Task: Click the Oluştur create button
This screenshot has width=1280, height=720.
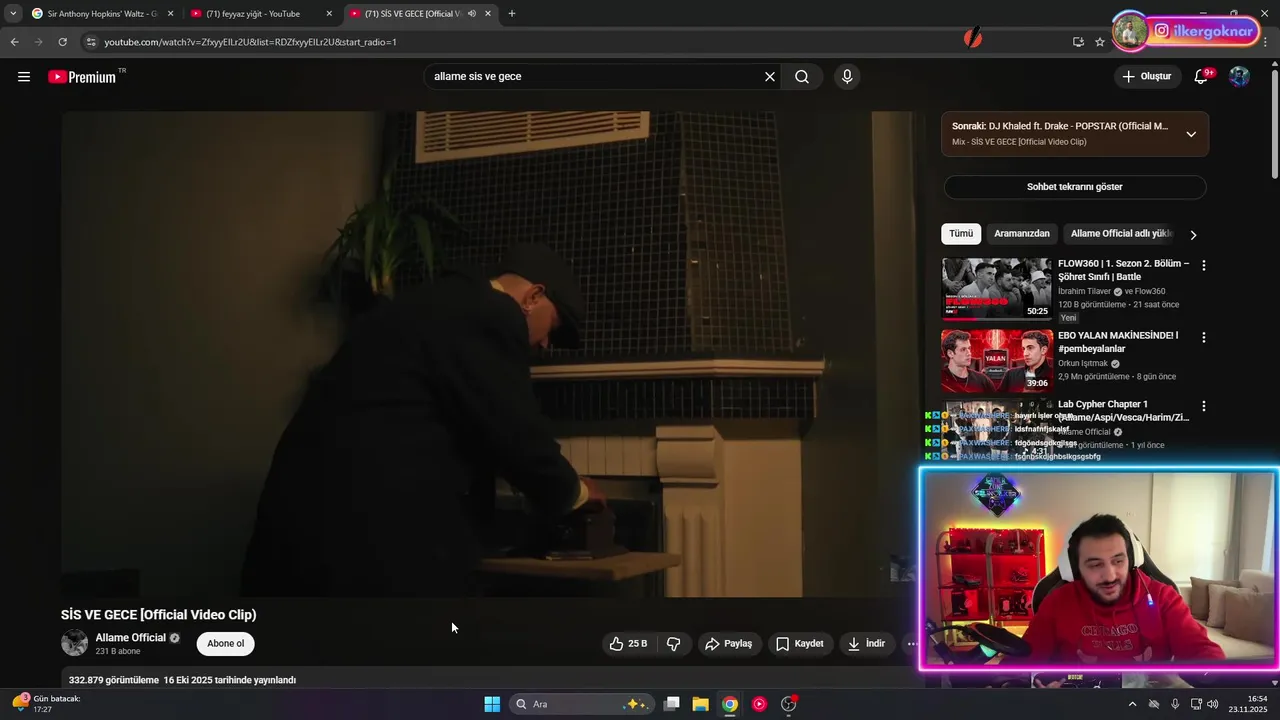Action: [x=1147, y=77]
